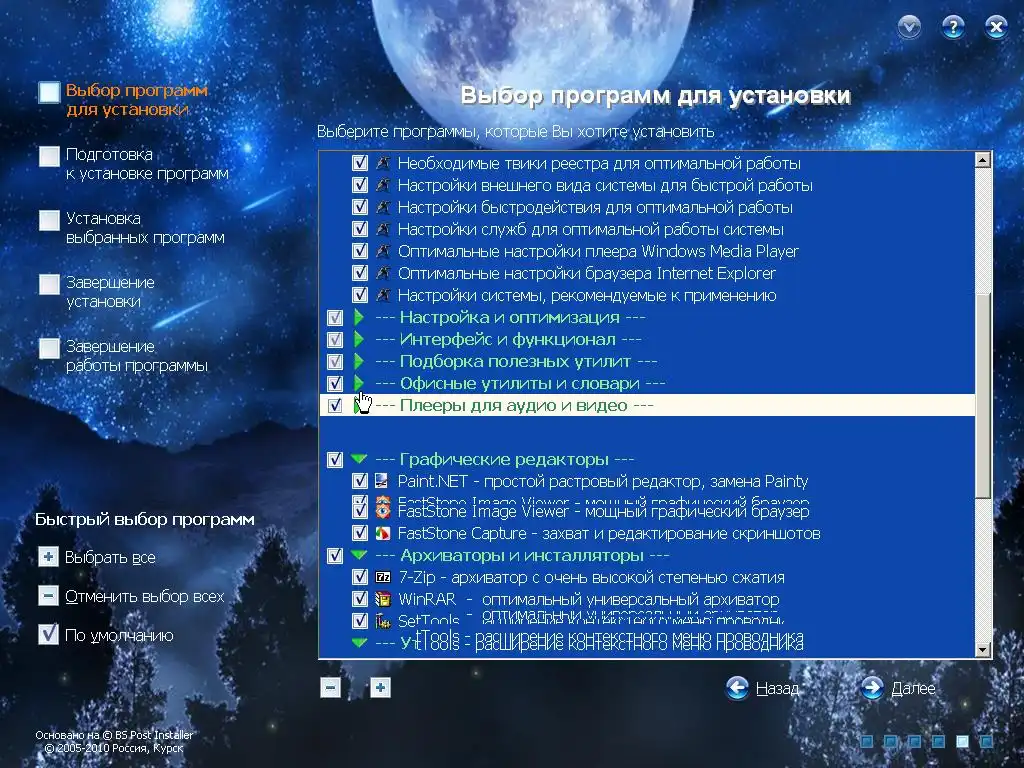Expand the Настройка и оптимизация group arrow
1024x768 pixels.
point(358,317)
